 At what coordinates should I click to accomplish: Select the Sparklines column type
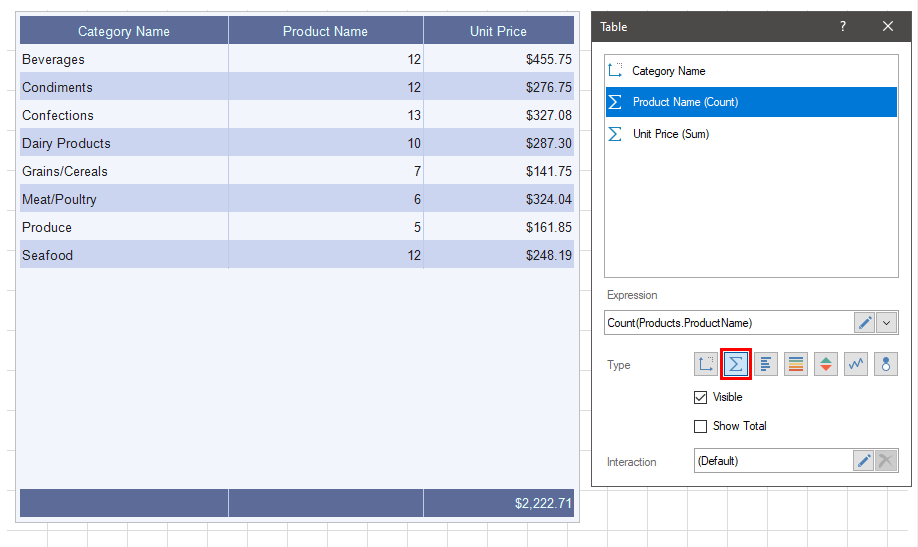click(856, 365)
